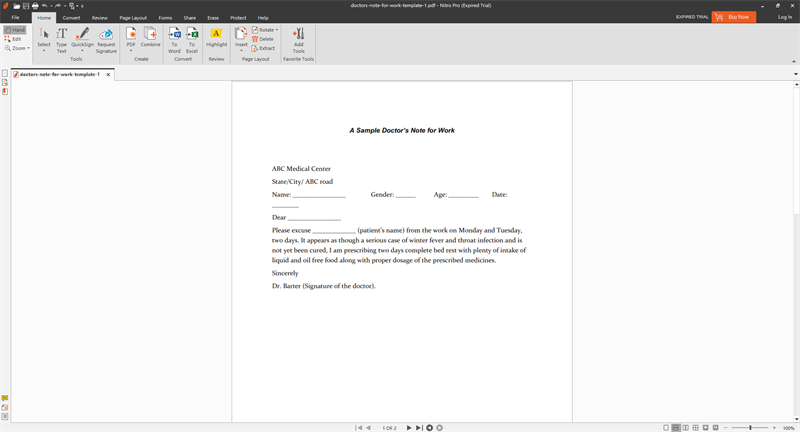The image size is (800, 432).
Task: Open the second left sidebar panel icon below Pages
Action: point(5,82)
